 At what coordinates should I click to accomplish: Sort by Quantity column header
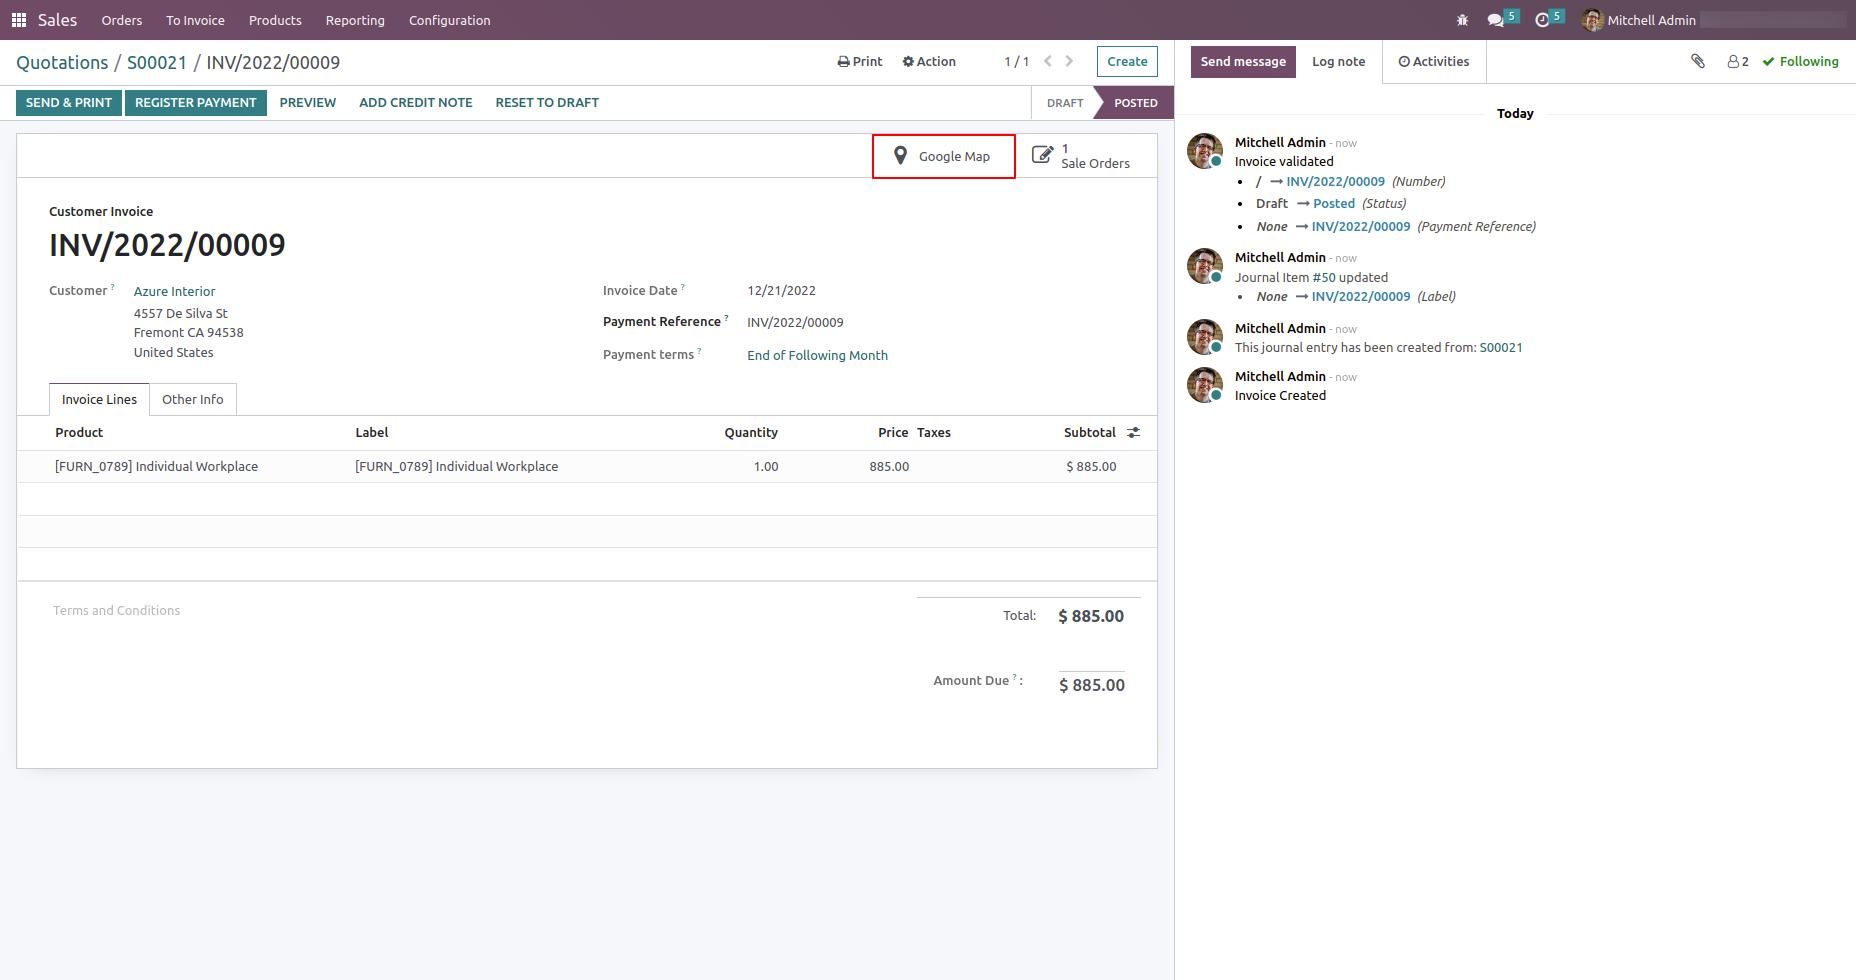(751, 433)
